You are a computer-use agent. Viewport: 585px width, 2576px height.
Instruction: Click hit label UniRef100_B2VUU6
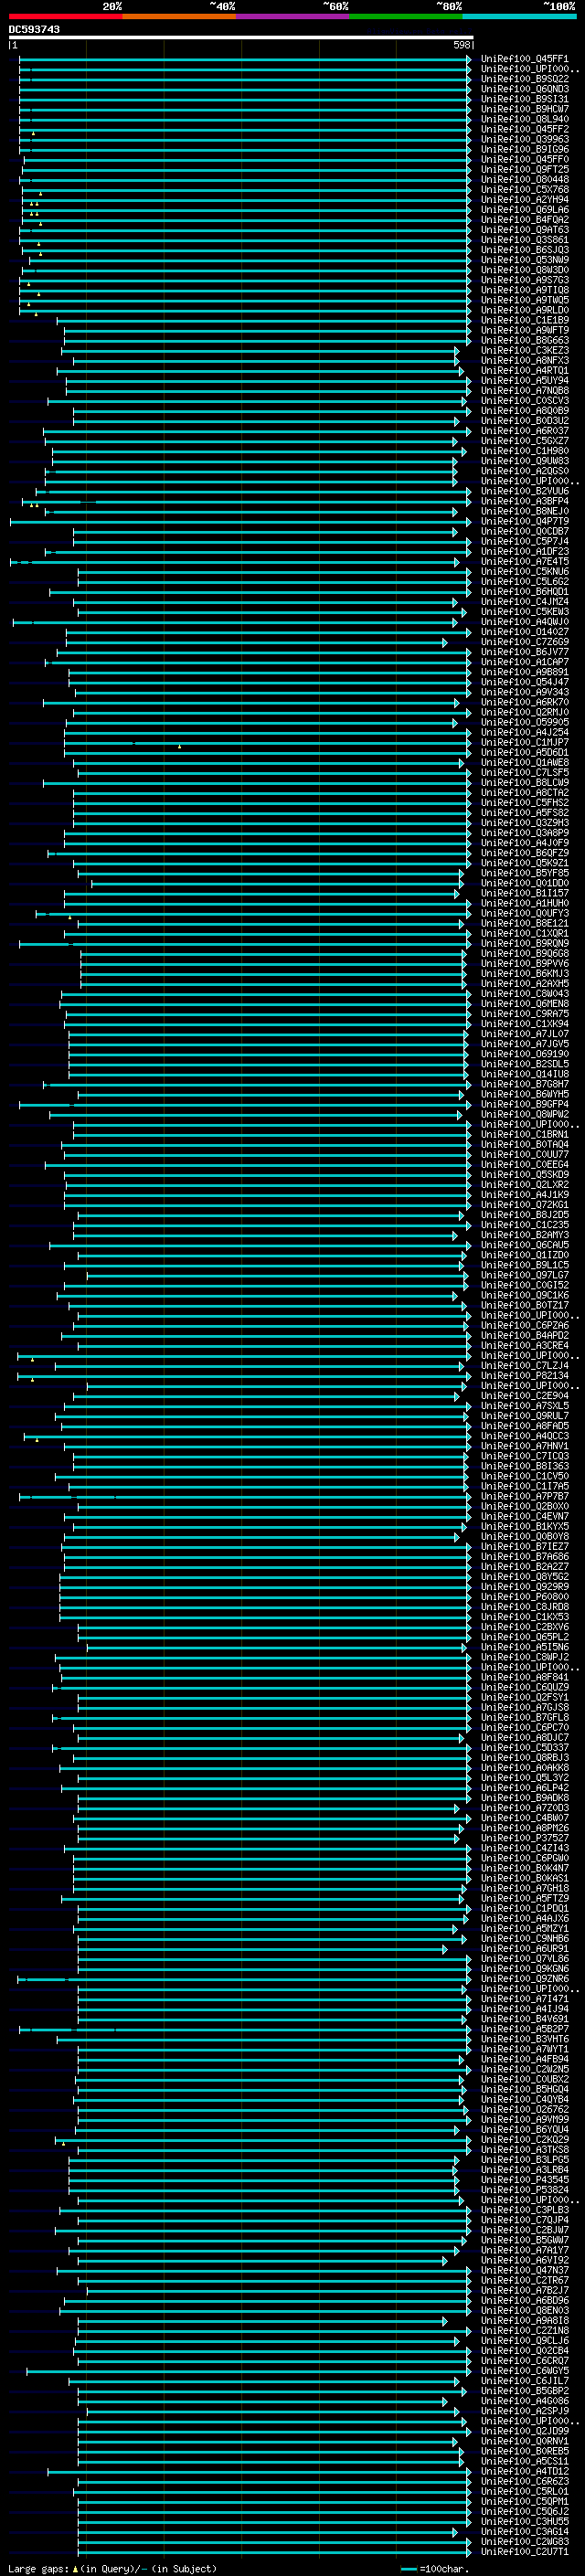tap(524, 491)
